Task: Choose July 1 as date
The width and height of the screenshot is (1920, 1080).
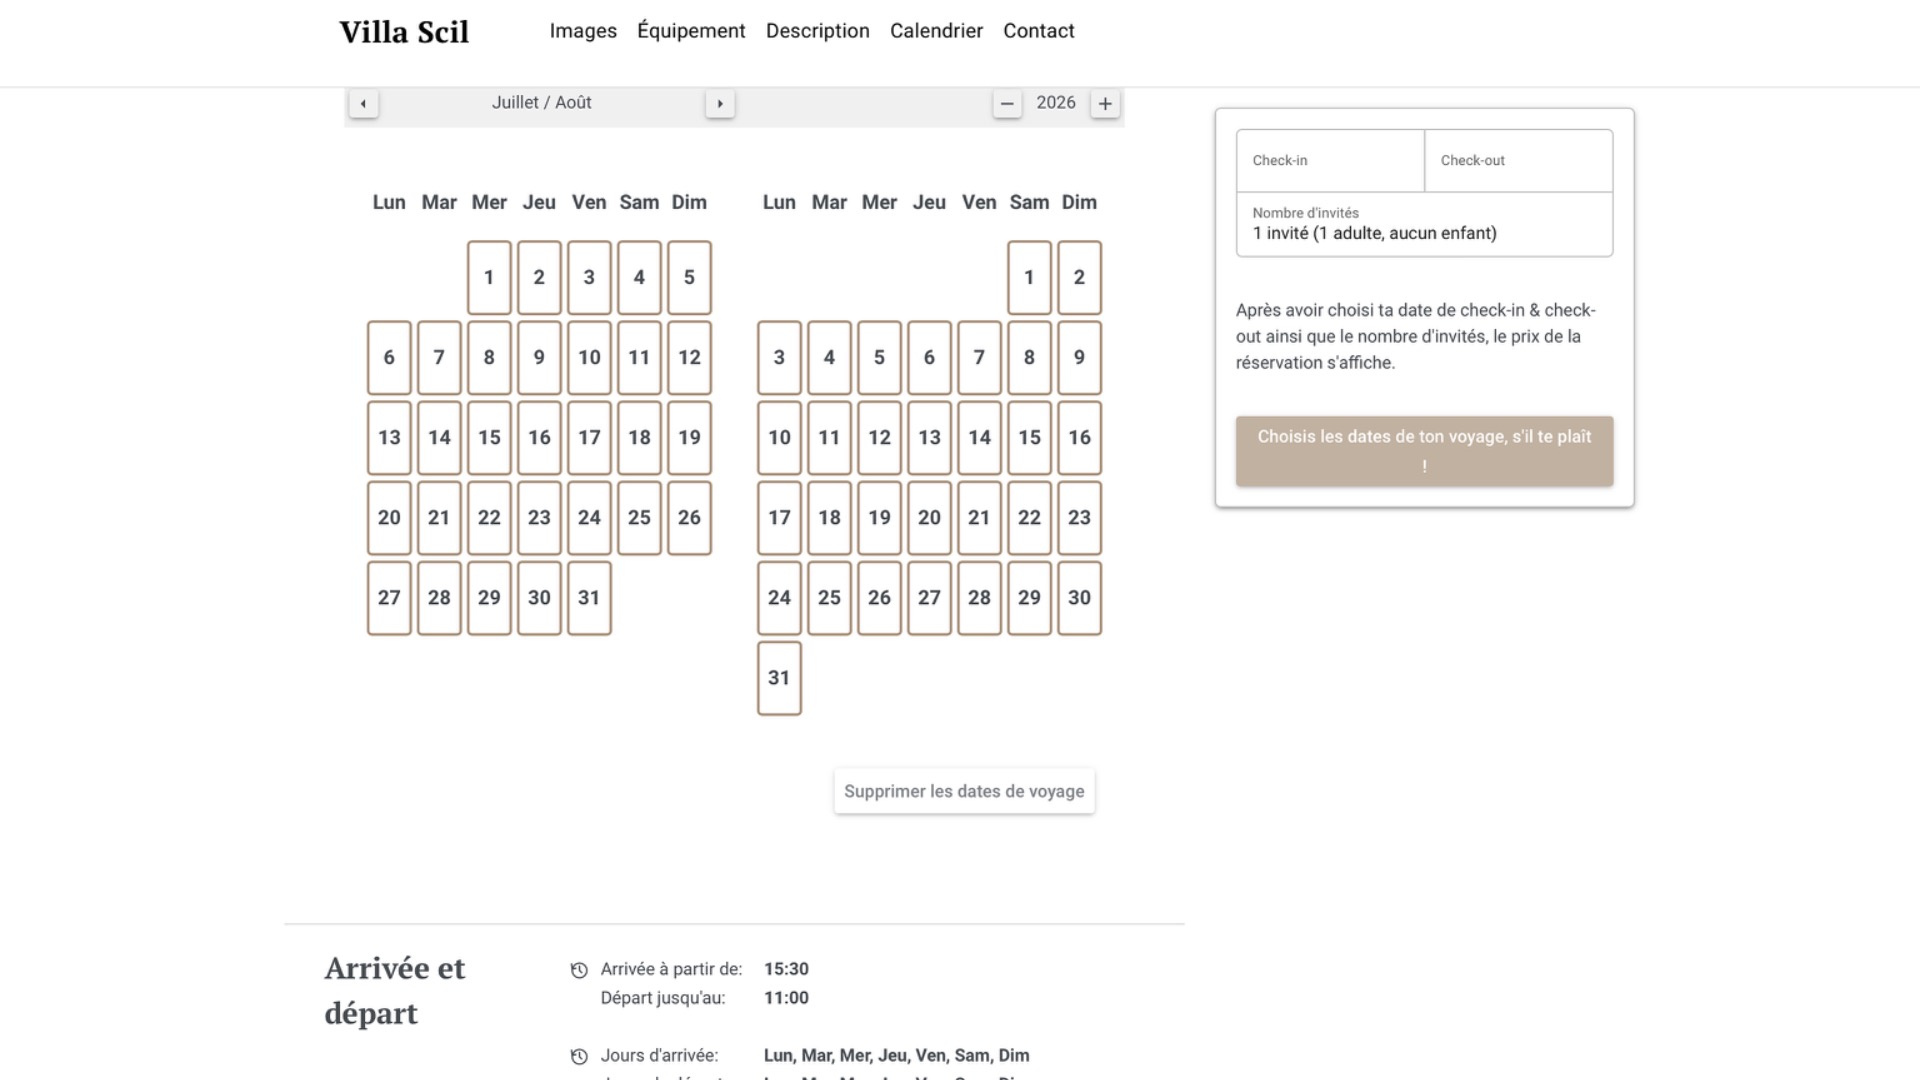Action: pyautogui.click(x=489, y=278)
